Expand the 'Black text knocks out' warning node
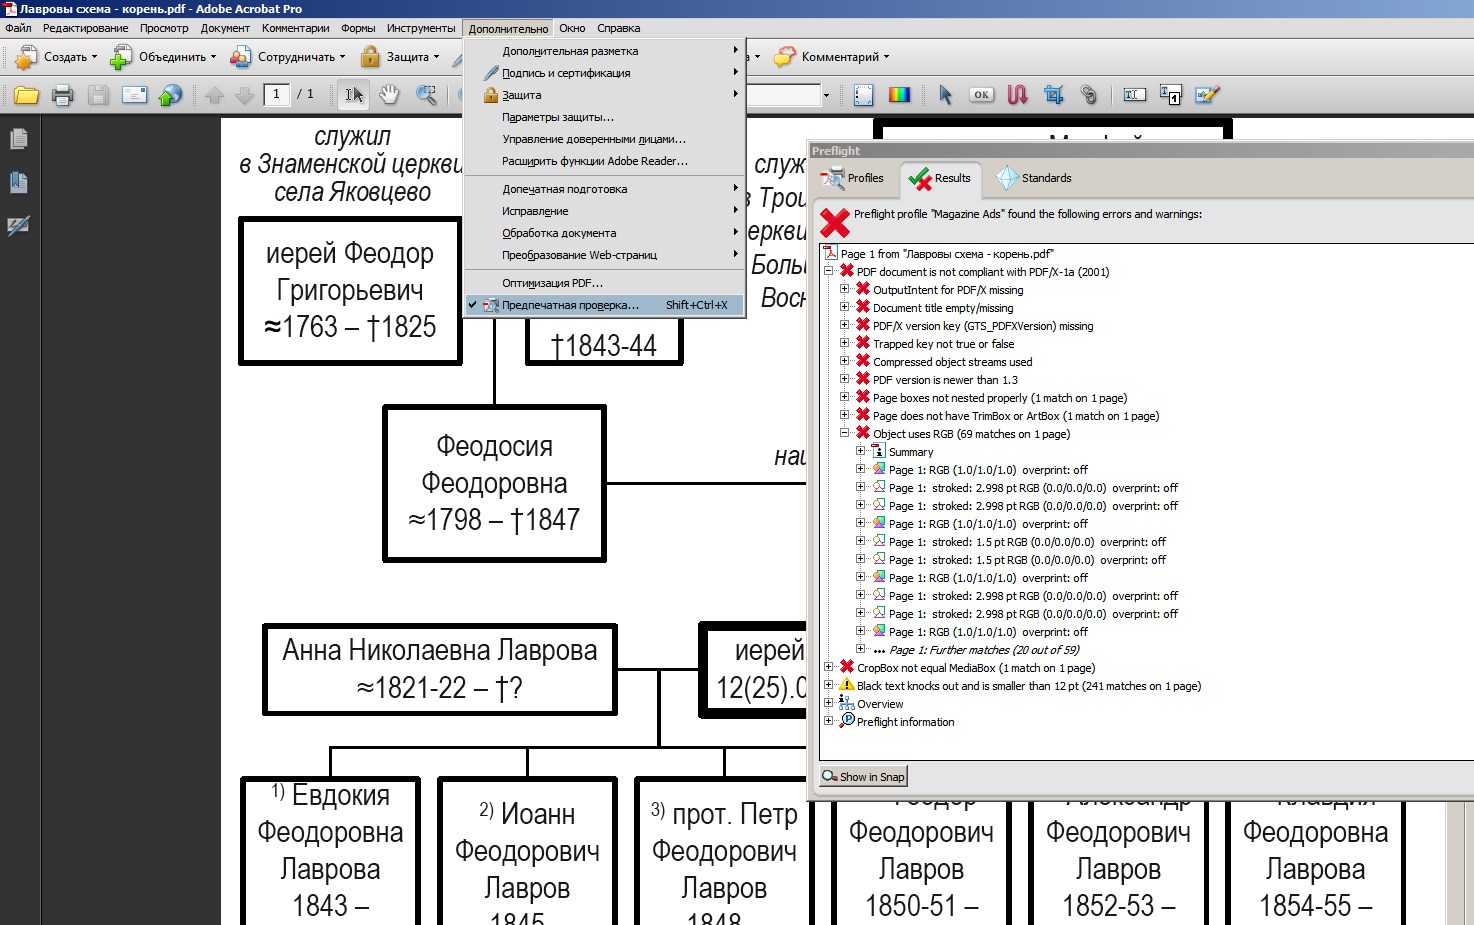The image size is (1474, 925). coord(829,685)
